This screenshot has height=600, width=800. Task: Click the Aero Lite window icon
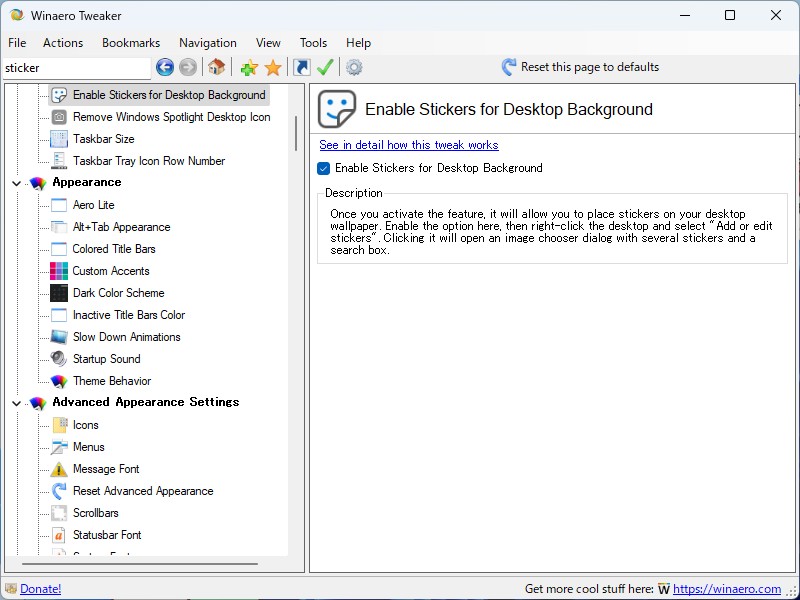coord(59,205)
